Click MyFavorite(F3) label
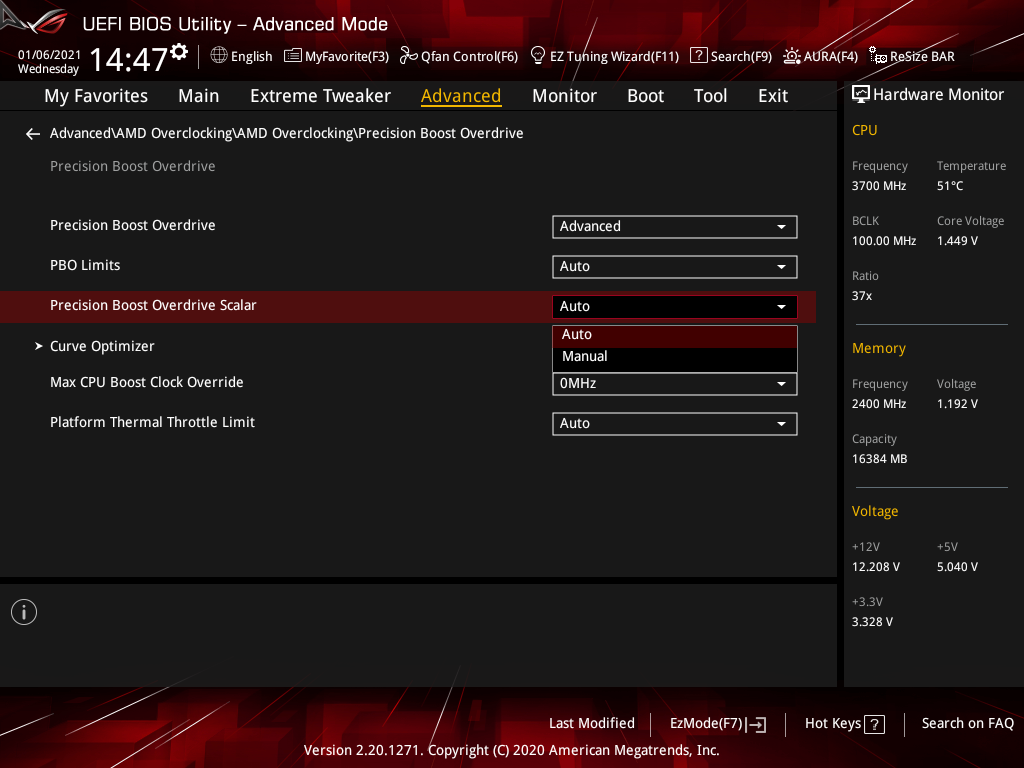The image size is (1024, 768). click(347, 57)
